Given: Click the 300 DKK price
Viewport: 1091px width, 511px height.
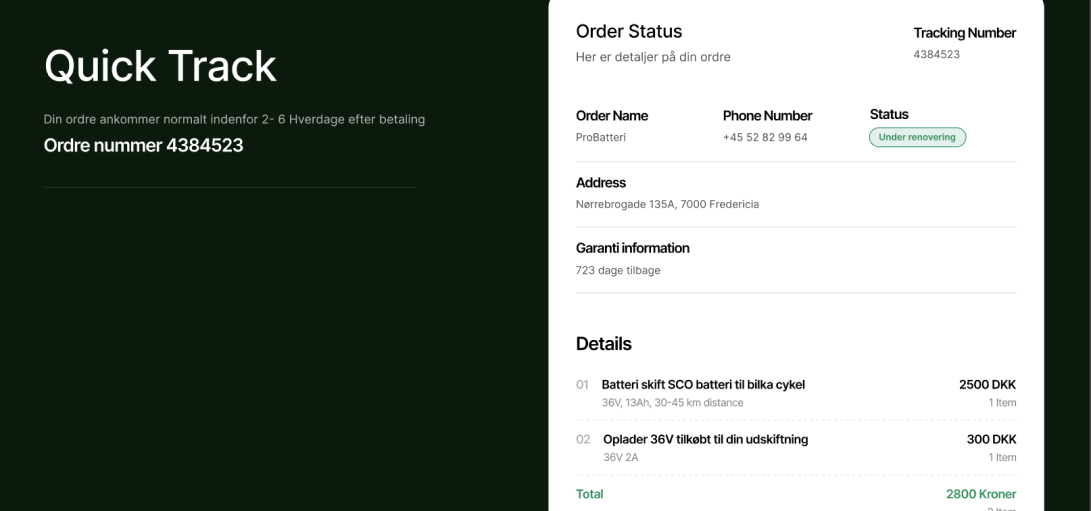Looking at the screenshot, I should [991, 439].
